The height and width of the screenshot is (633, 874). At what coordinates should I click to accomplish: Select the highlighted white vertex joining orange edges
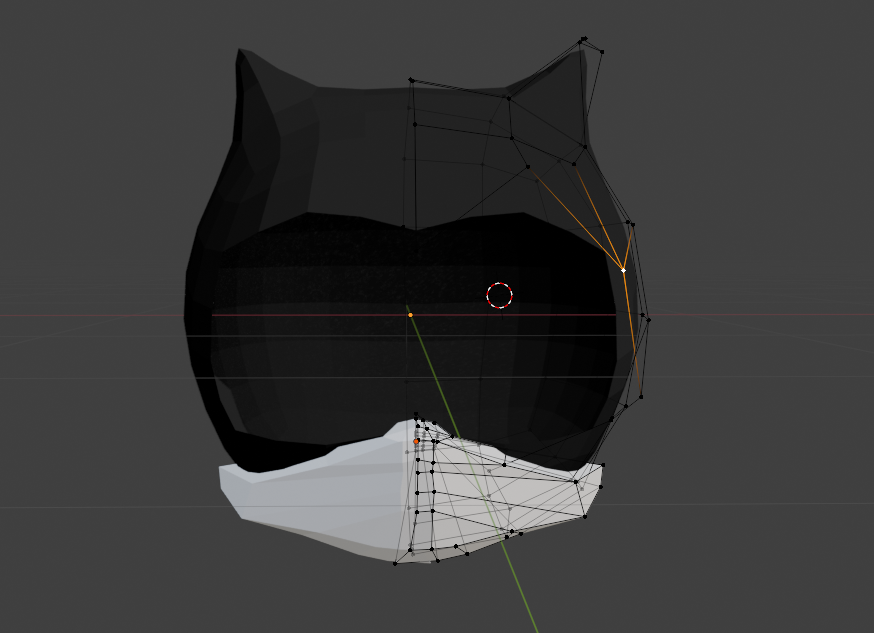623,270
